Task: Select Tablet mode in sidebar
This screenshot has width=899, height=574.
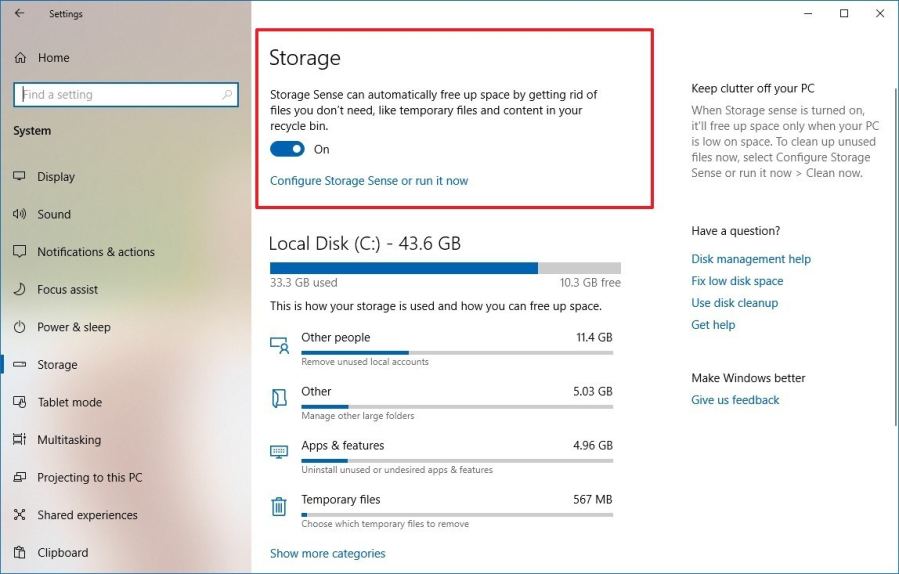Action: pos(69,402)
